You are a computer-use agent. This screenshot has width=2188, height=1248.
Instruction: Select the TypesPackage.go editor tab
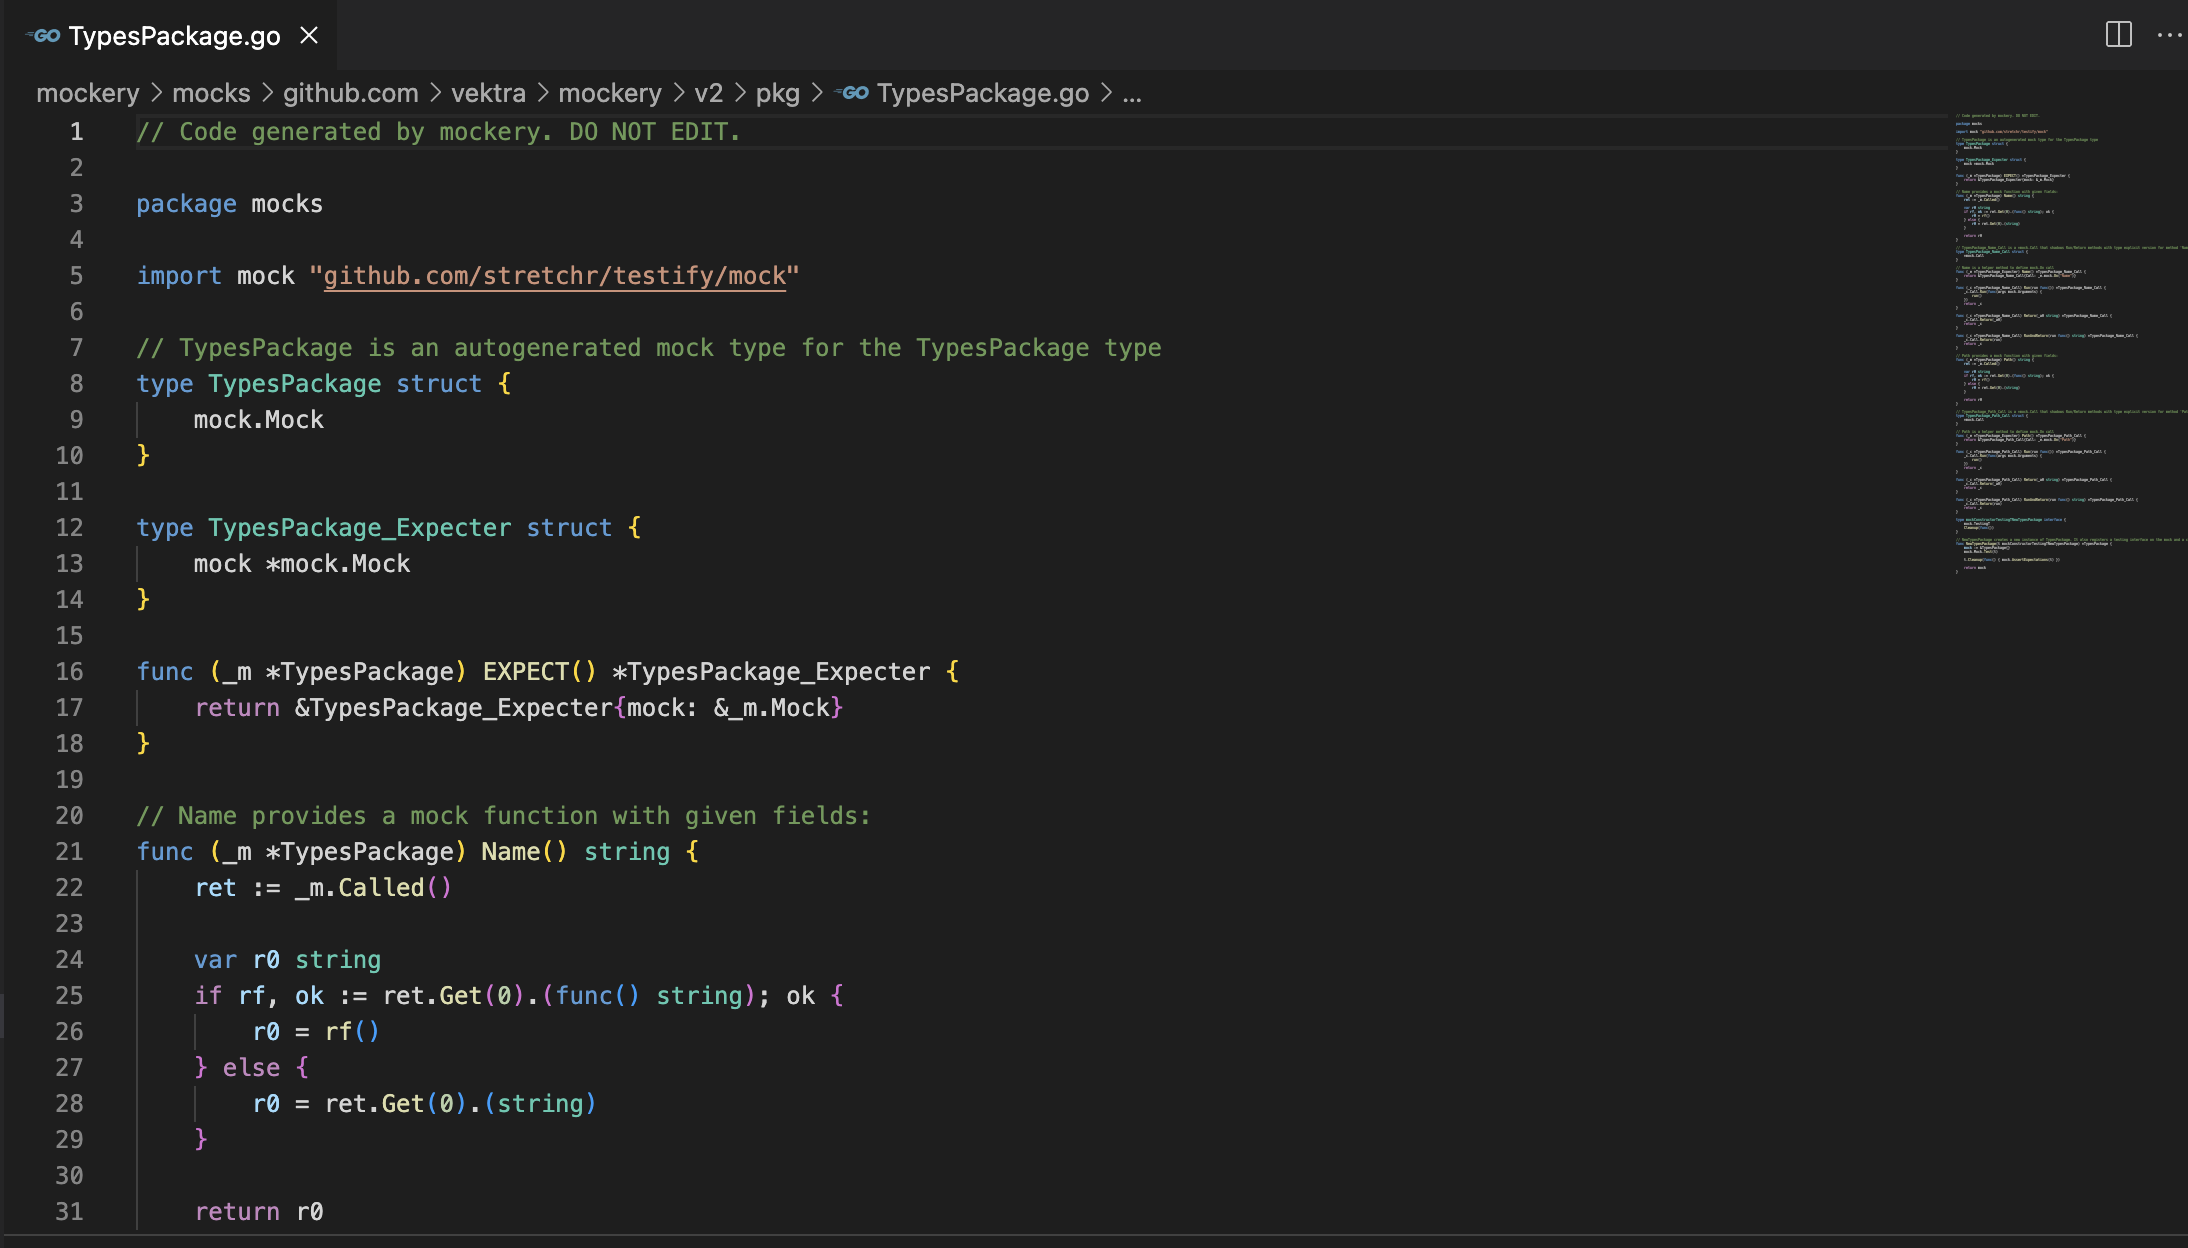[x=174, y=36]
